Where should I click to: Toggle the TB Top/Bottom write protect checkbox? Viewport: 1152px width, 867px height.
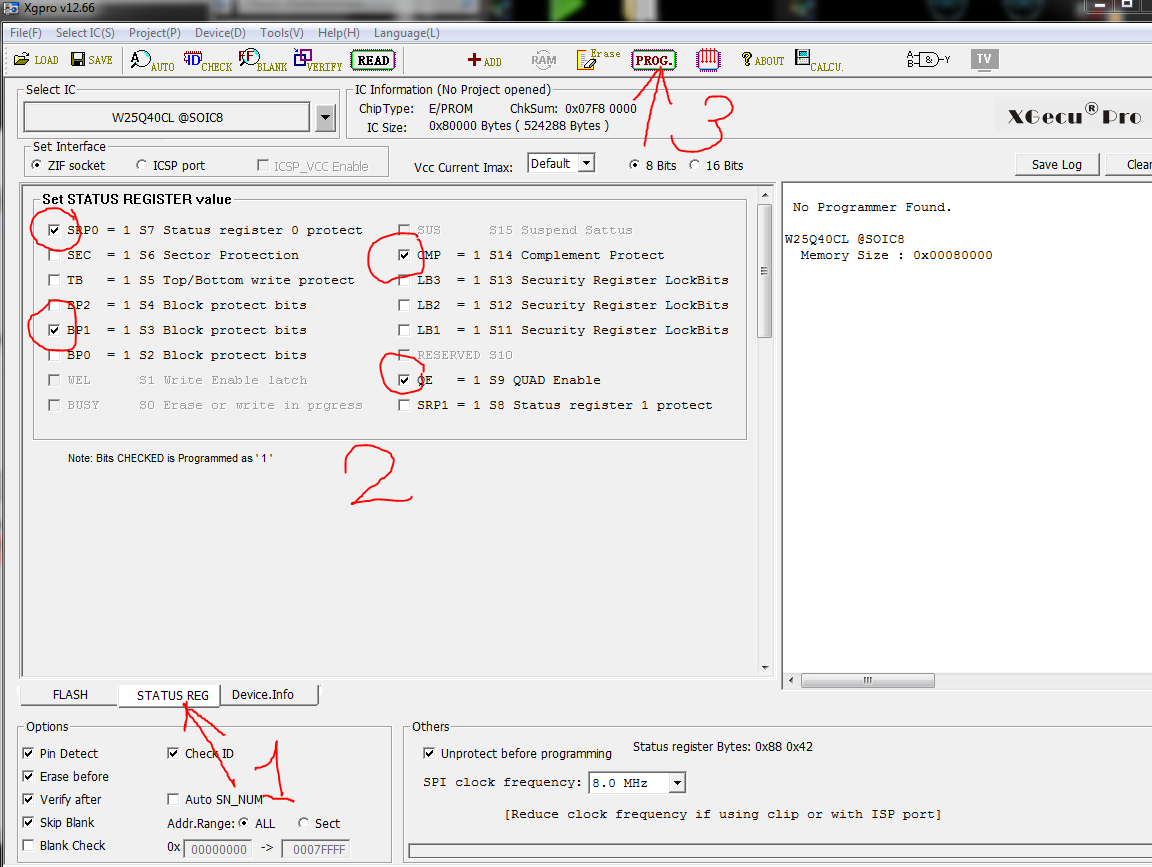(x=54, y=280)
